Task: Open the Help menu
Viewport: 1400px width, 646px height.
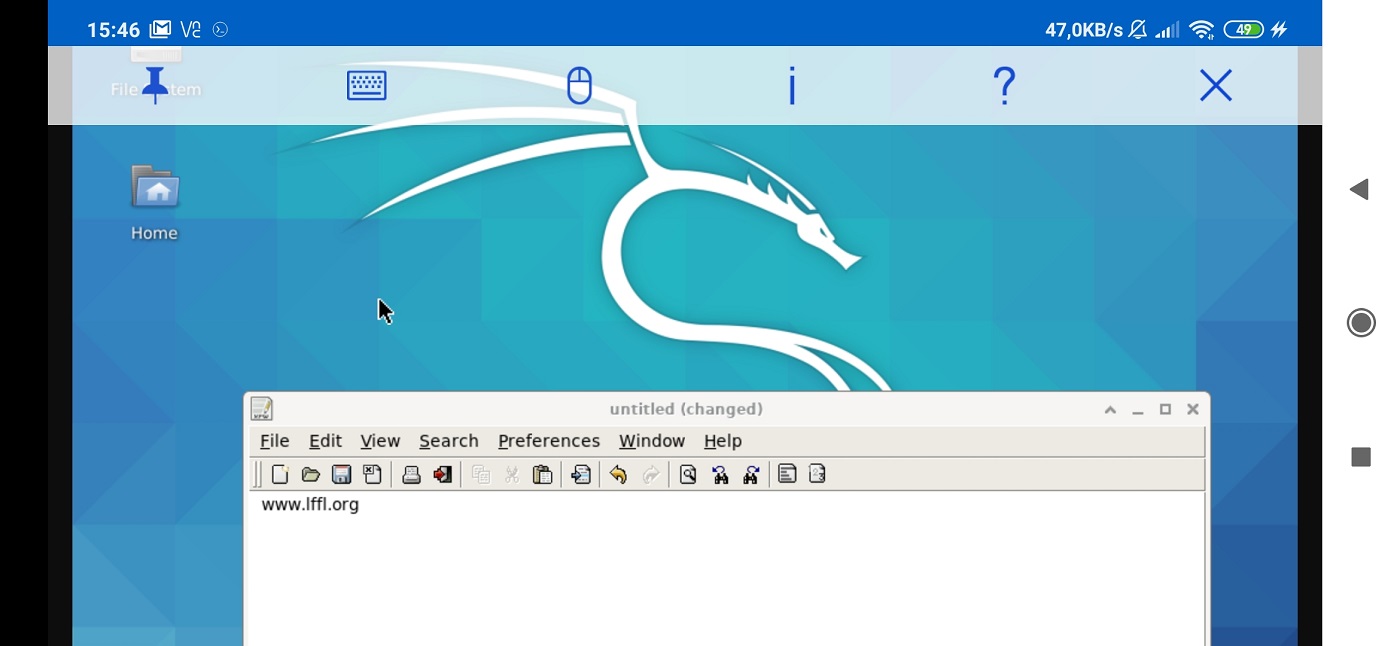Action: [722, 441]
